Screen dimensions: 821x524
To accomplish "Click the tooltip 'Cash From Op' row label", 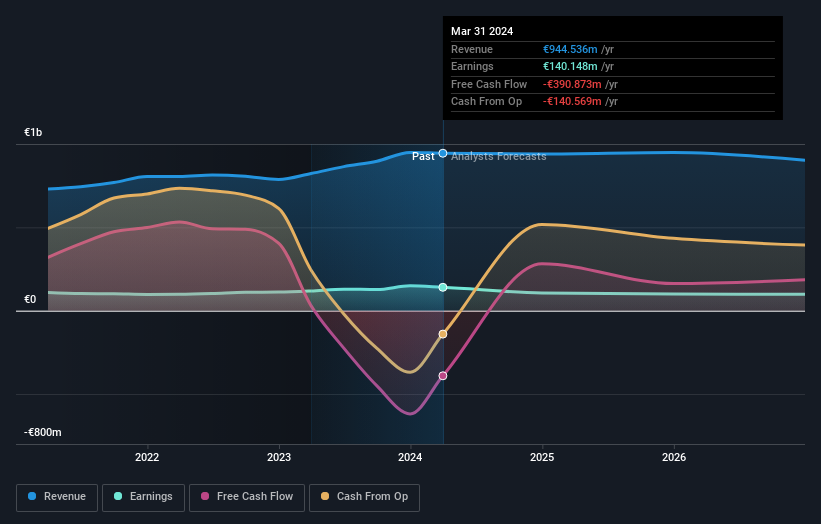I will [x=486, y=102].
